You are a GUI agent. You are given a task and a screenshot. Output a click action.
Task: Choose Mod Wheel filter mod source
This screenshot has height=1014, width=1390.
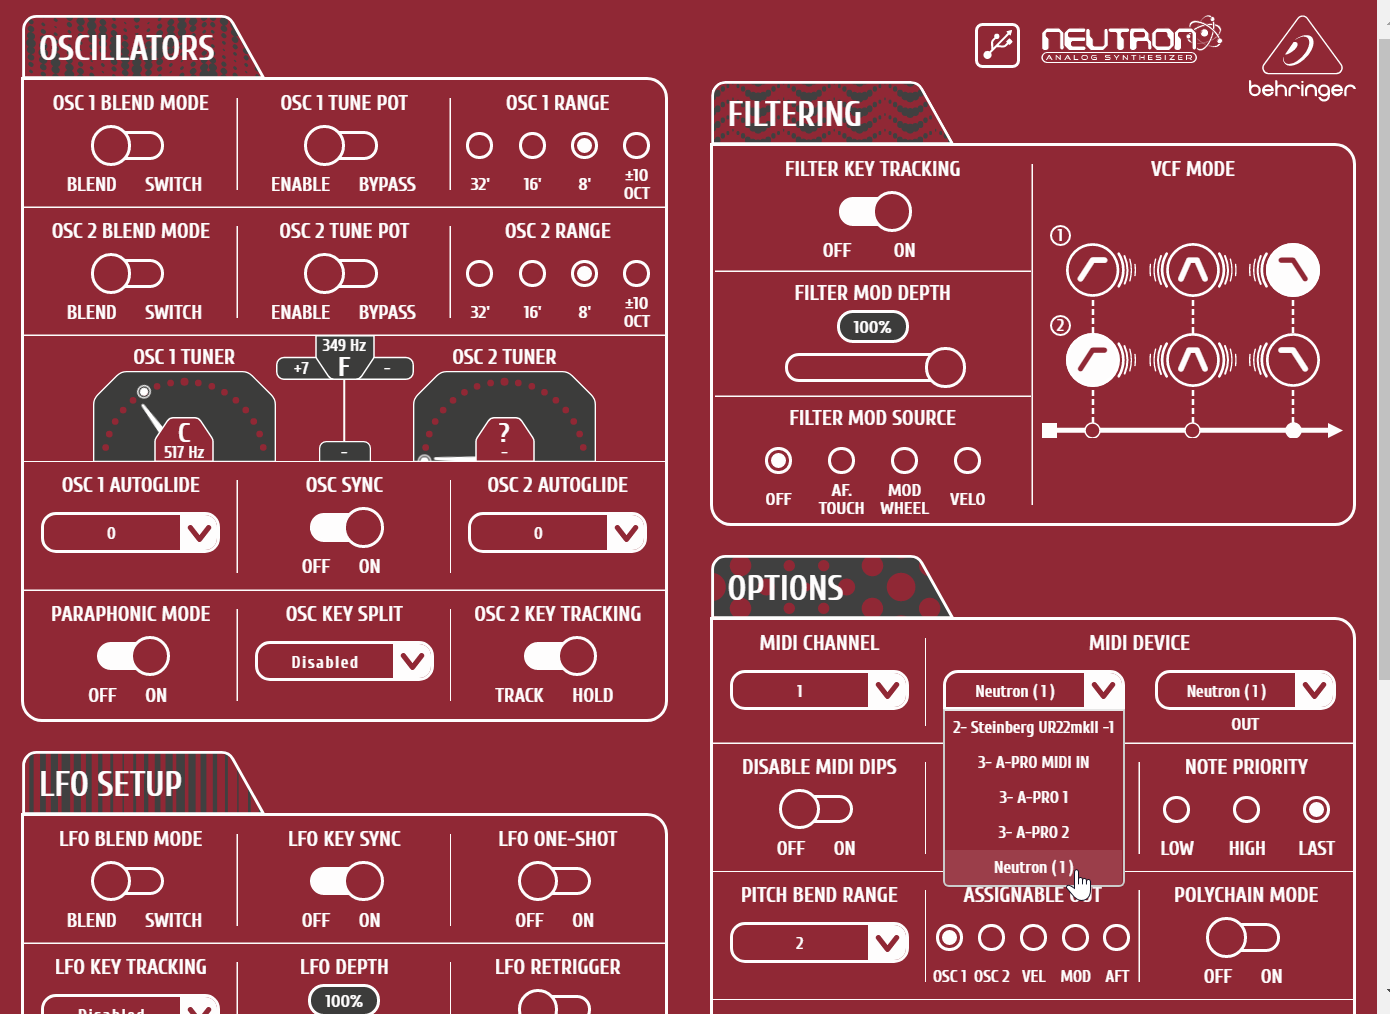pyautogui.click(x=904, y=461)
